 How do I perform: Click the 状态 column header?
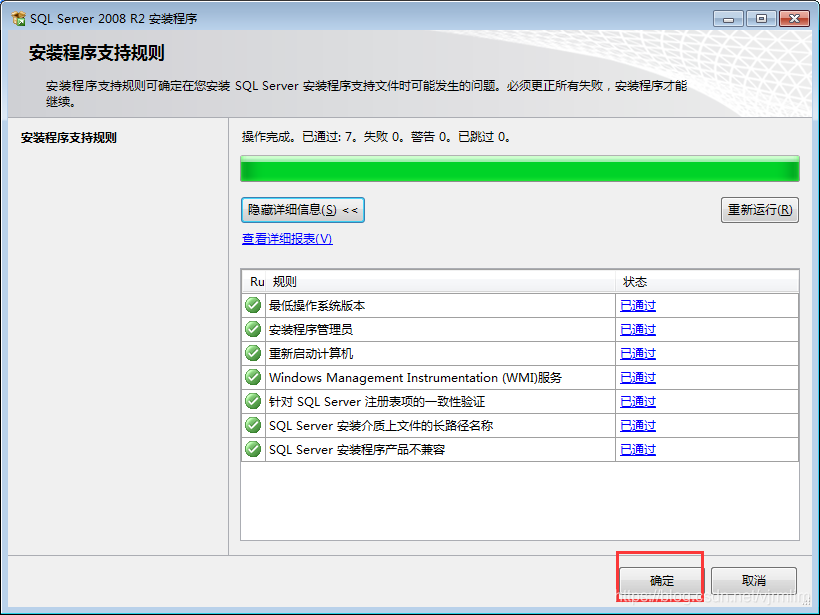pyautogui.click(x=707, y=282)
